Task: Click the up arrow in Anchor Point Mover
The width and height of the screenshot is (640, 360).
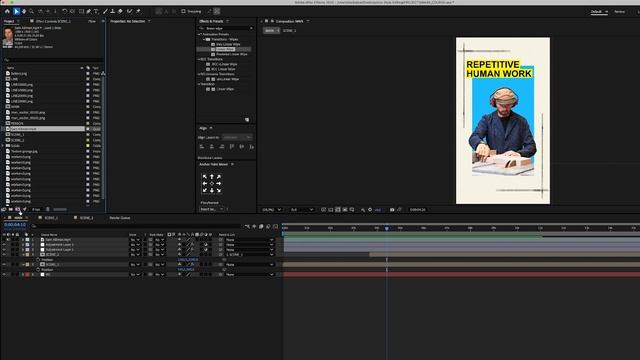Action: tap(211, 177)
